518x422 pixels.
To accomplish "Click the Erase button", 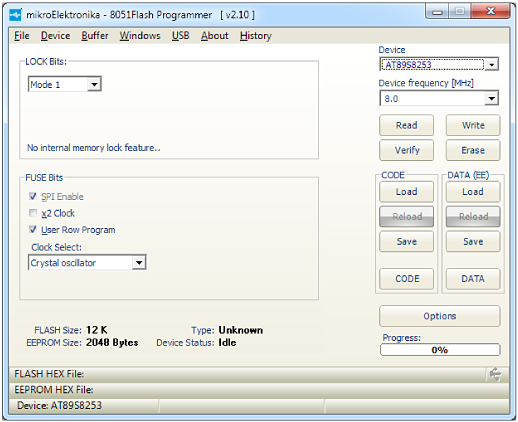I will click(x=473, y=150).
